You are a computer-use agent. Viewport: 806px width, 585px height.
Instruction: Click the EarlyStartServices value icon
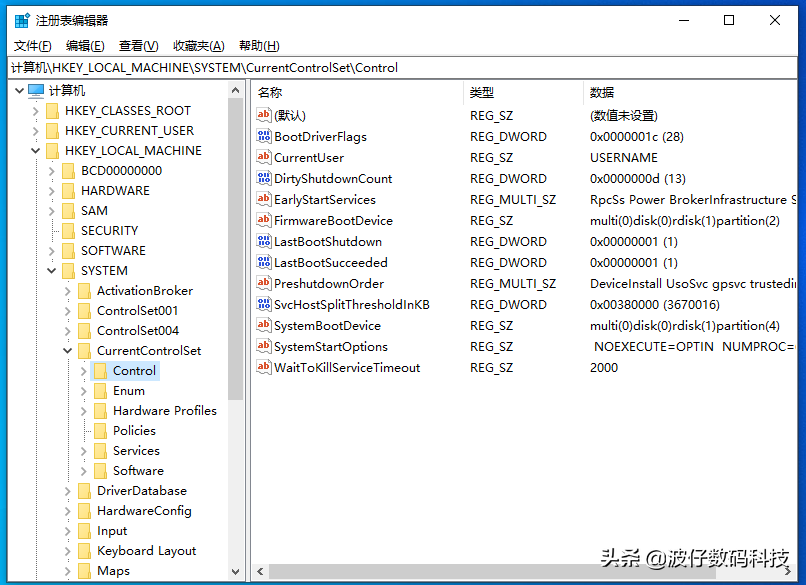(264, 199)
